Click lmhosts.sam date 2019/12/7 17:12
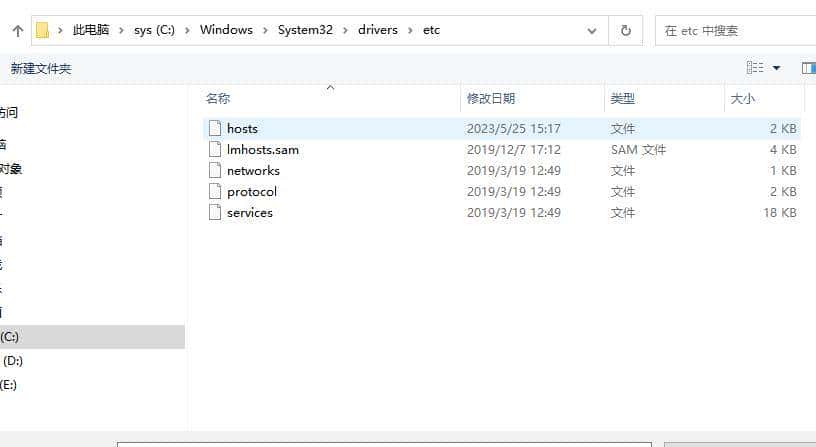This screenshot has height=447, width=816. (x=514, y=150)
